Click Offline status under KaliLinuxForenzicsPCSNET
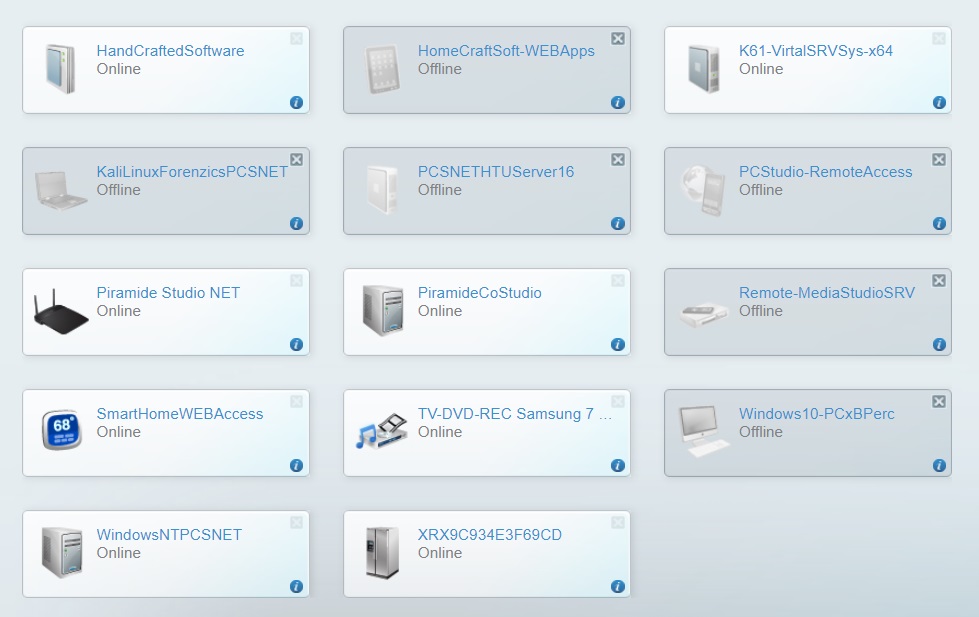This screenshot has height=617, width=979. click(119, 190)
